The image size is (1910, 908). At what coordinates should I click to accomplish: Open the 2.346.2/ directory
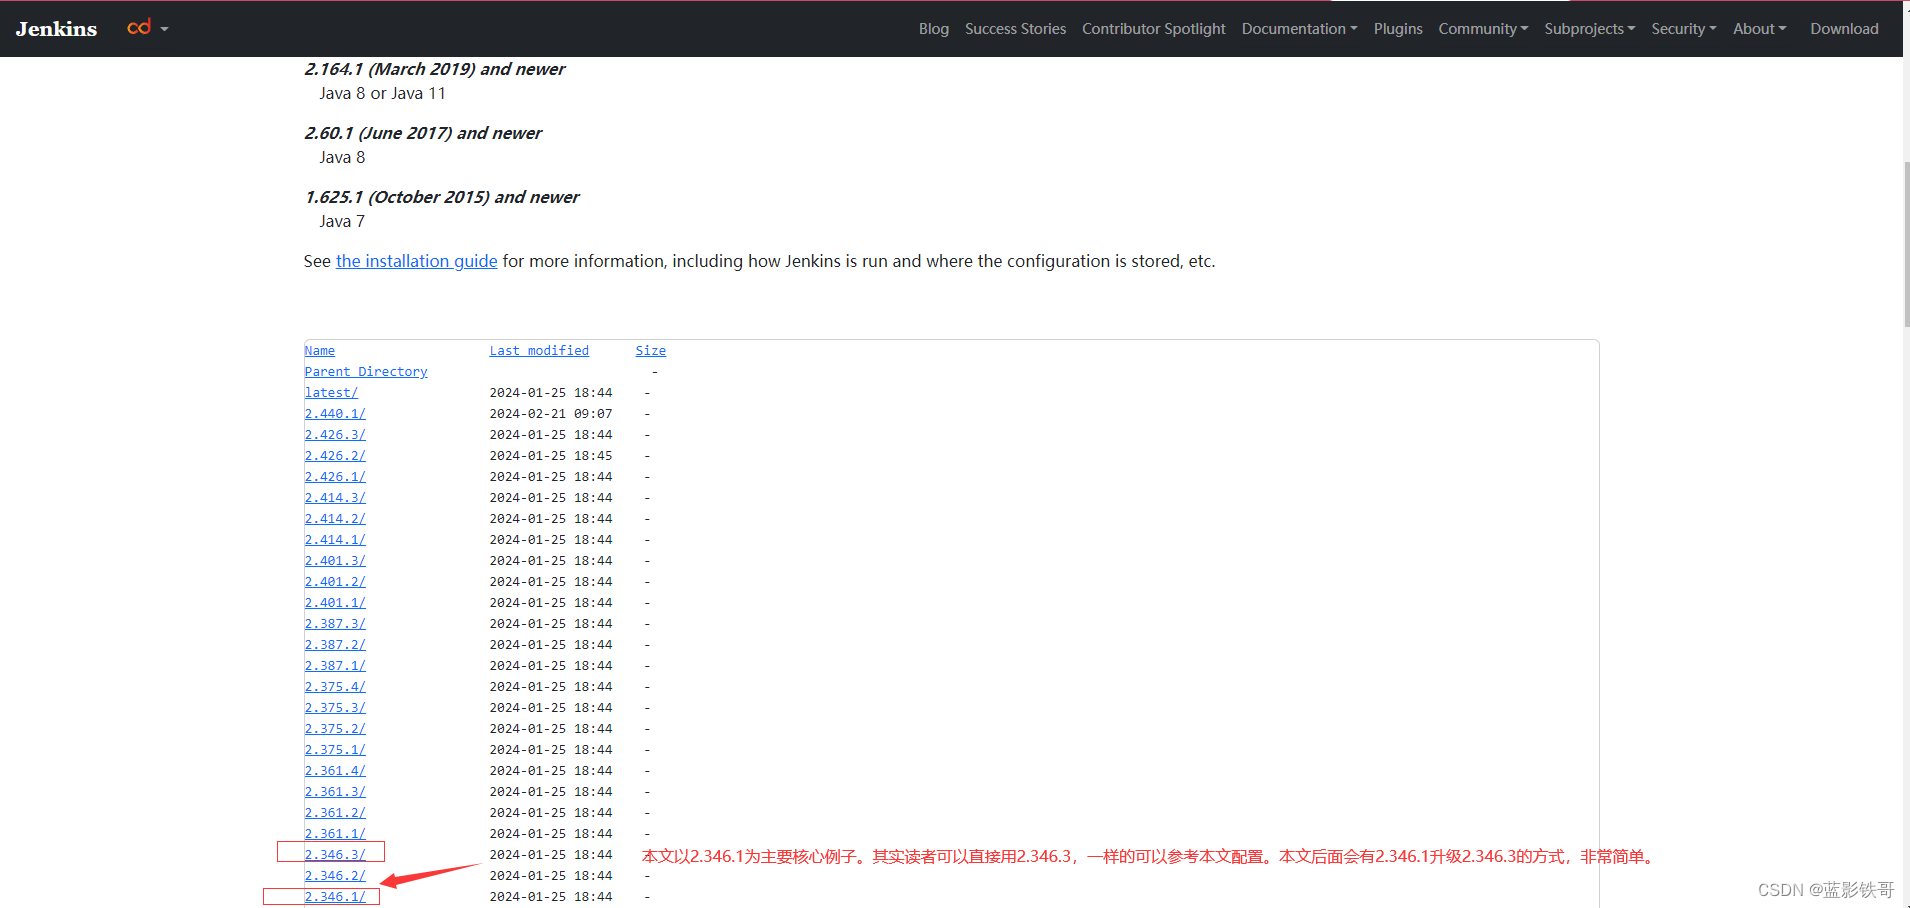click(335, 876)
